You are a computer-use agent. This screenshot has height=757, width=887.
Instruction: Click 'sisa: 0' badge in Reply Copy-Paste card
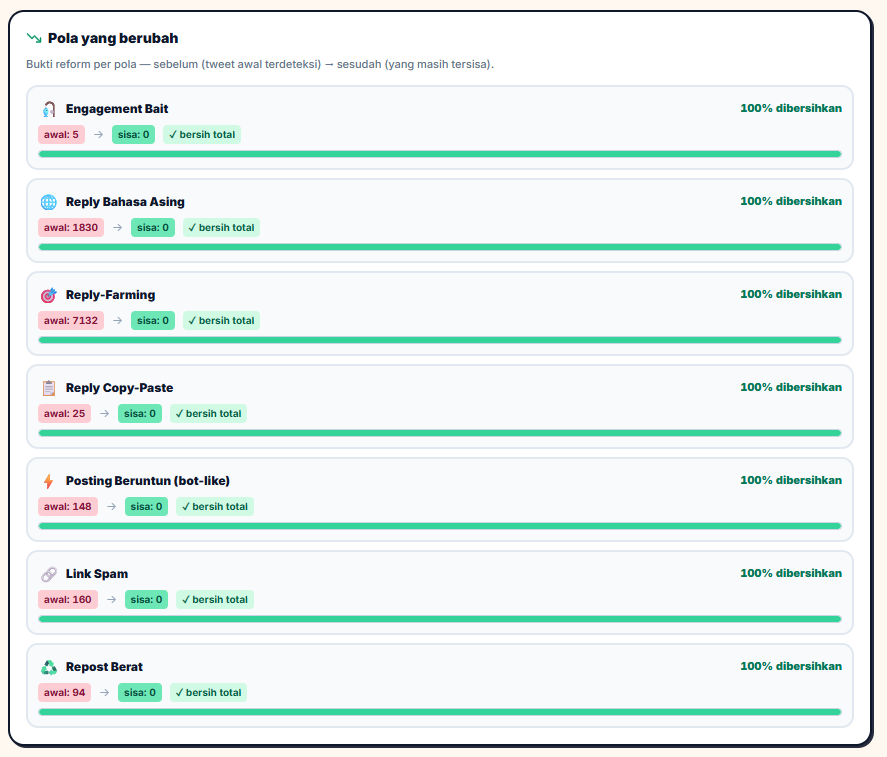[140, 414]
